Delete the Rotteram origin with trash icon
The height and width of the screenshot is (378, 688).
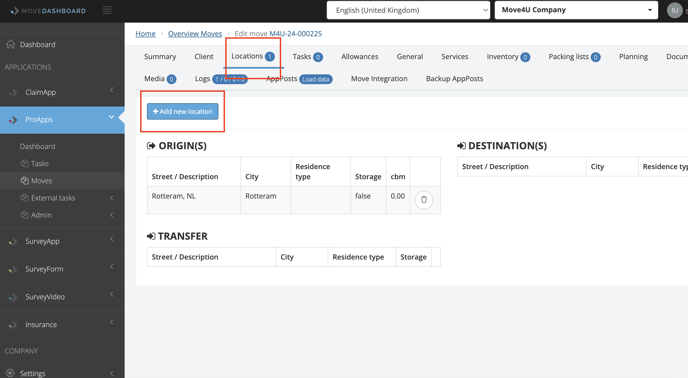click(424, 200)
